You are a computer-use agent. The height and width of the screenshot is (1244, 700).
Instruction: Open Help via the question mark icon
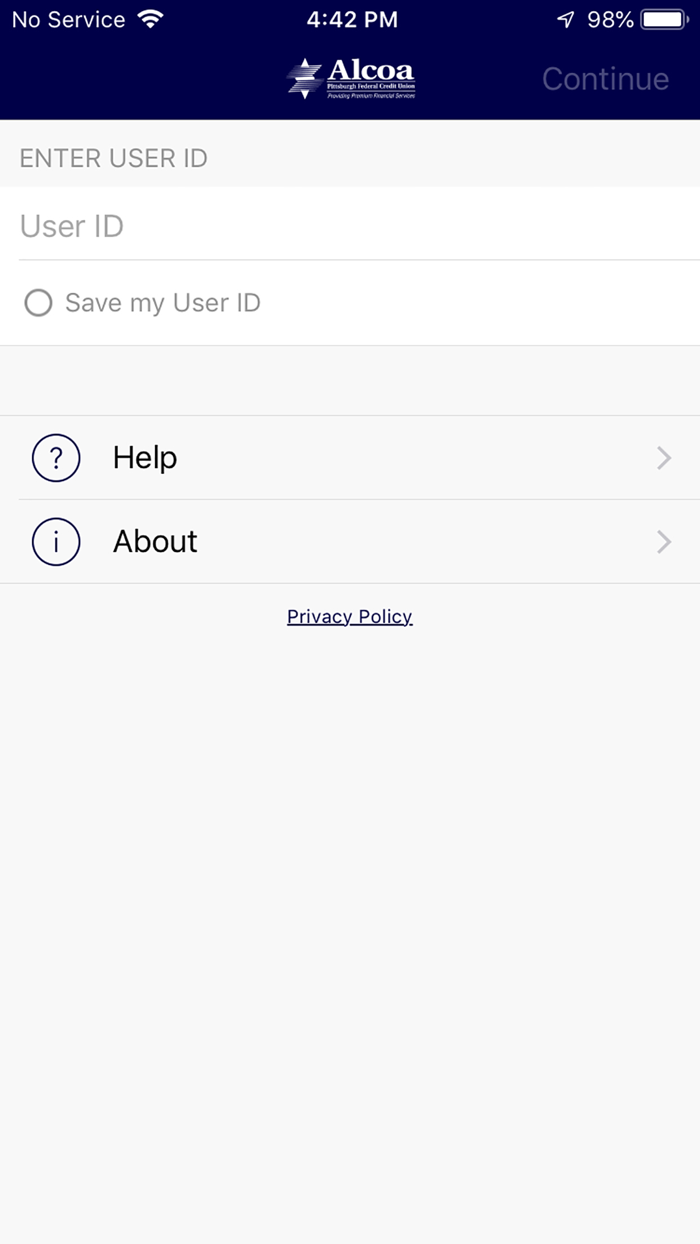pyautogui.click(x=56, y=457)
